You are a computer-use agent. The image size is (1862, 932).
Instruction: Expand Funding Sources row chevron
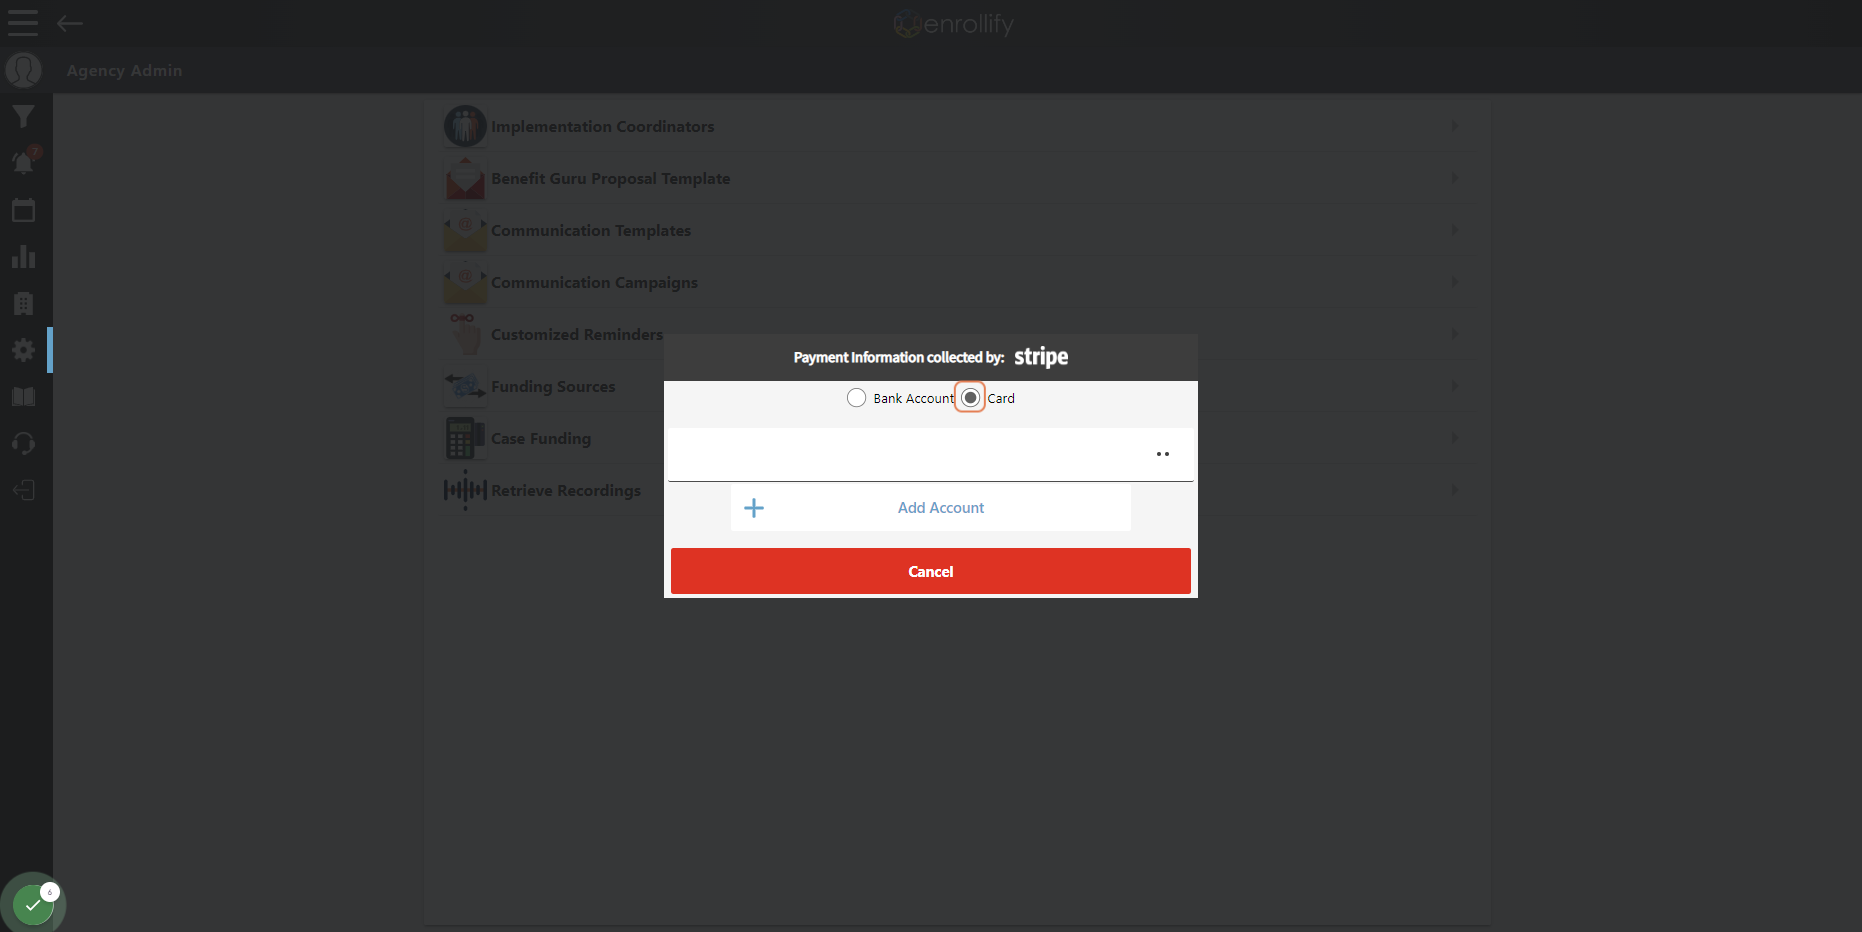pyautogui.click(x=1454, y=386)
